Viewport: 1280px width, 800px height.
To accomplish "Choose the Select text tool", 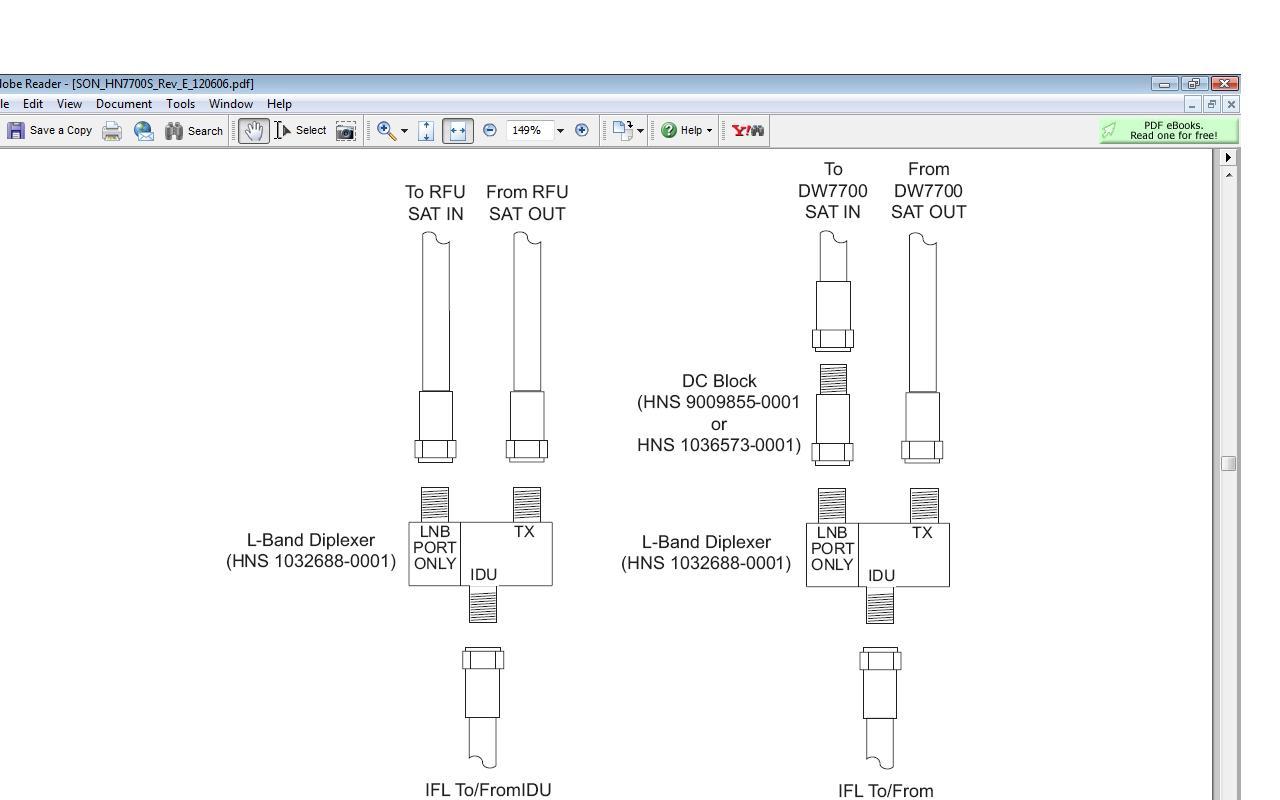I will 301,131.
